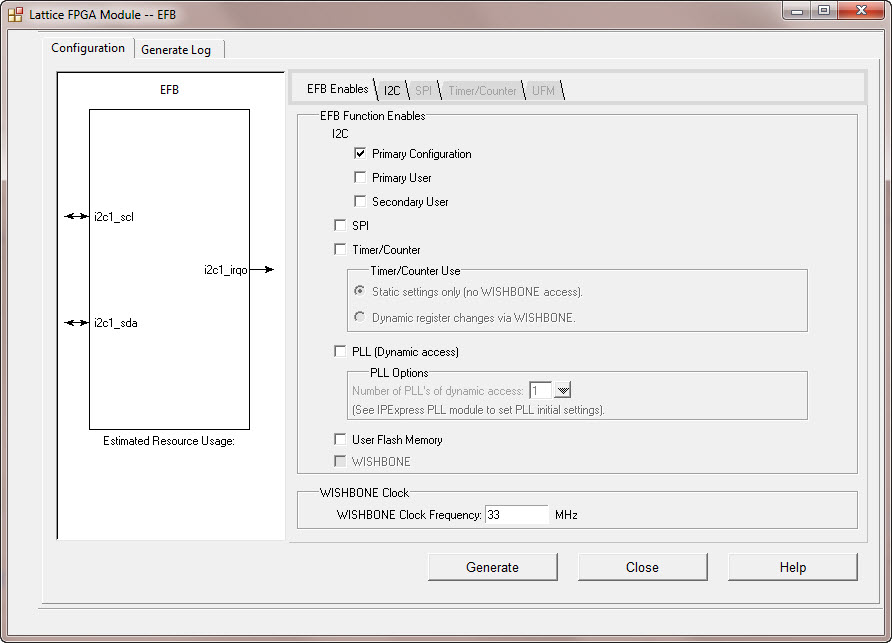
Task: Switch to the Generate Log tab
Action: click(176, 50)
